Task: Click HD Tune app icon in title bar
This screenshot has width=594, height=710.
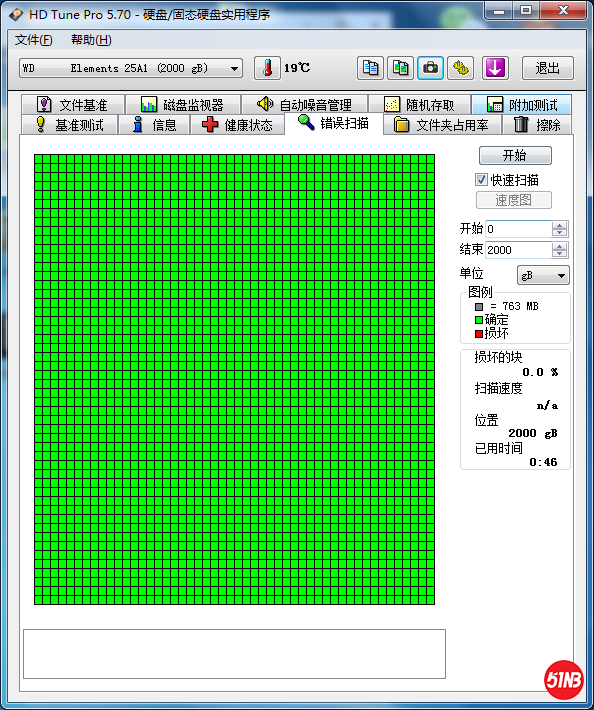Action: pos(16,14)
